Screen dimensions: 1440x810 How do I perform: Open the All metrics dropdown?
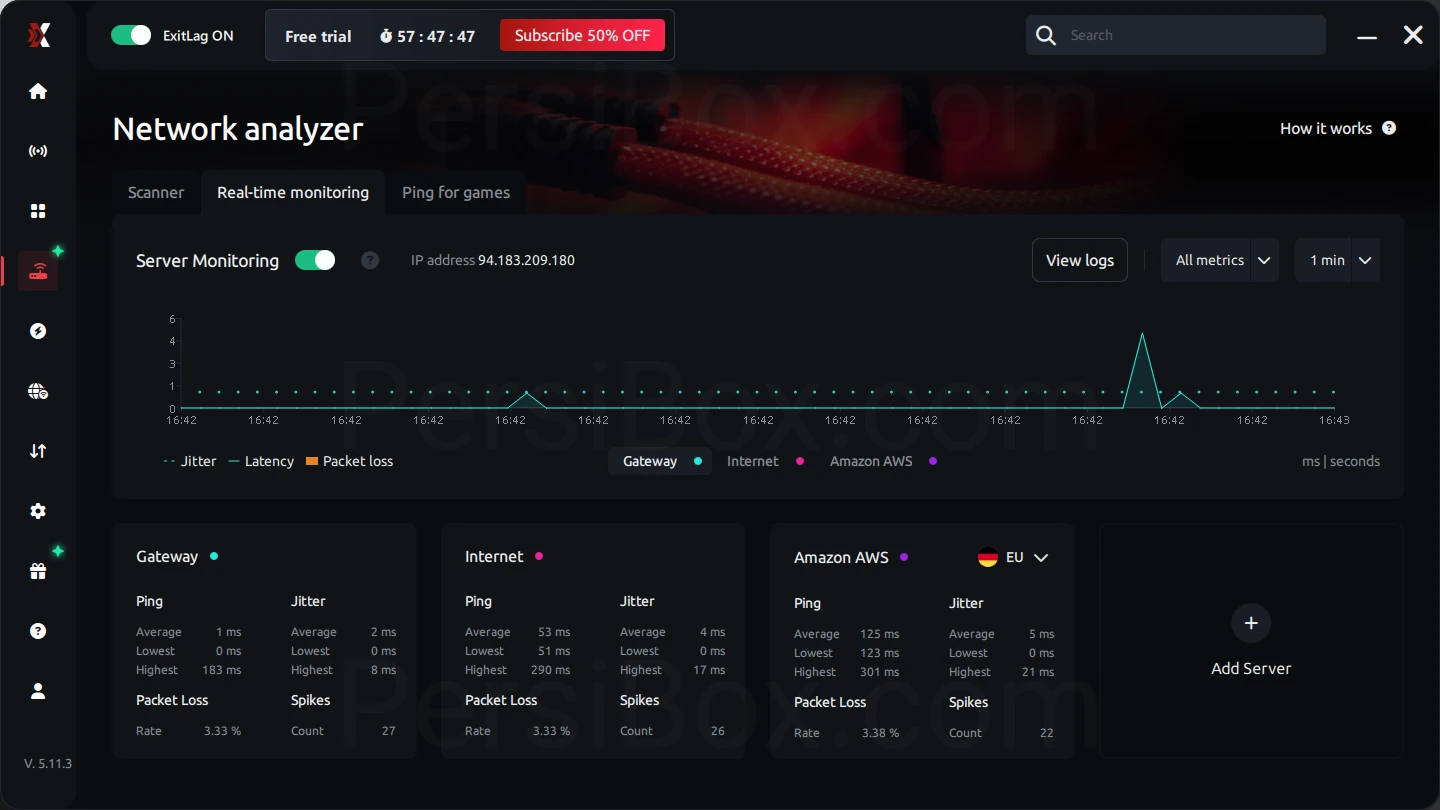click(x=1220, y=260)
